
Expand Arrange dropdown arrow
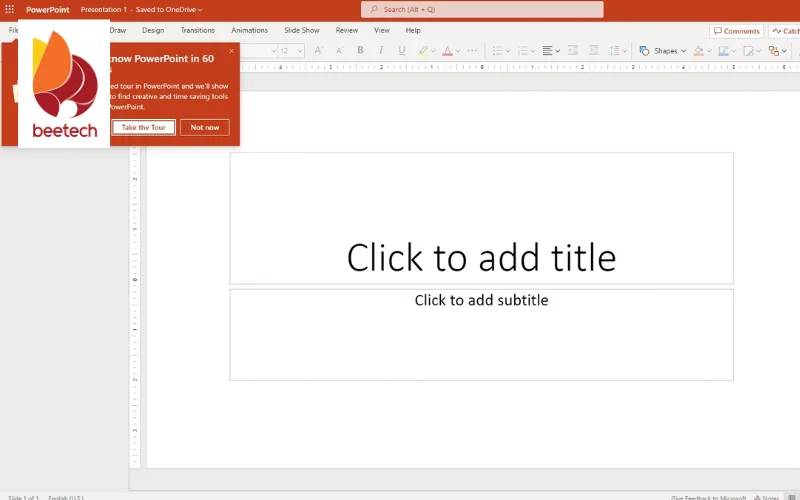click(784, 51)
